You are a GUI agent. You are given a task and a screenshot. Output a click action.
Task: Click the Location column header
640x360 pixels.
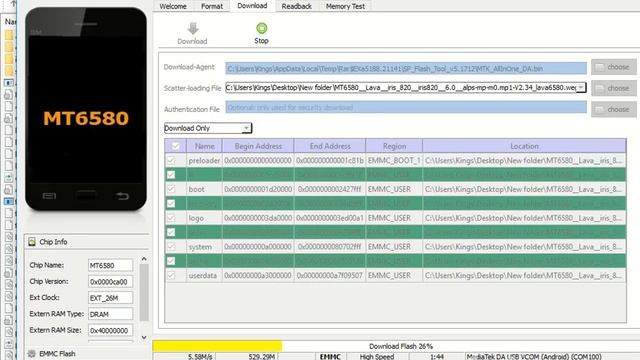pyautogui.click(x=524, y=146)
